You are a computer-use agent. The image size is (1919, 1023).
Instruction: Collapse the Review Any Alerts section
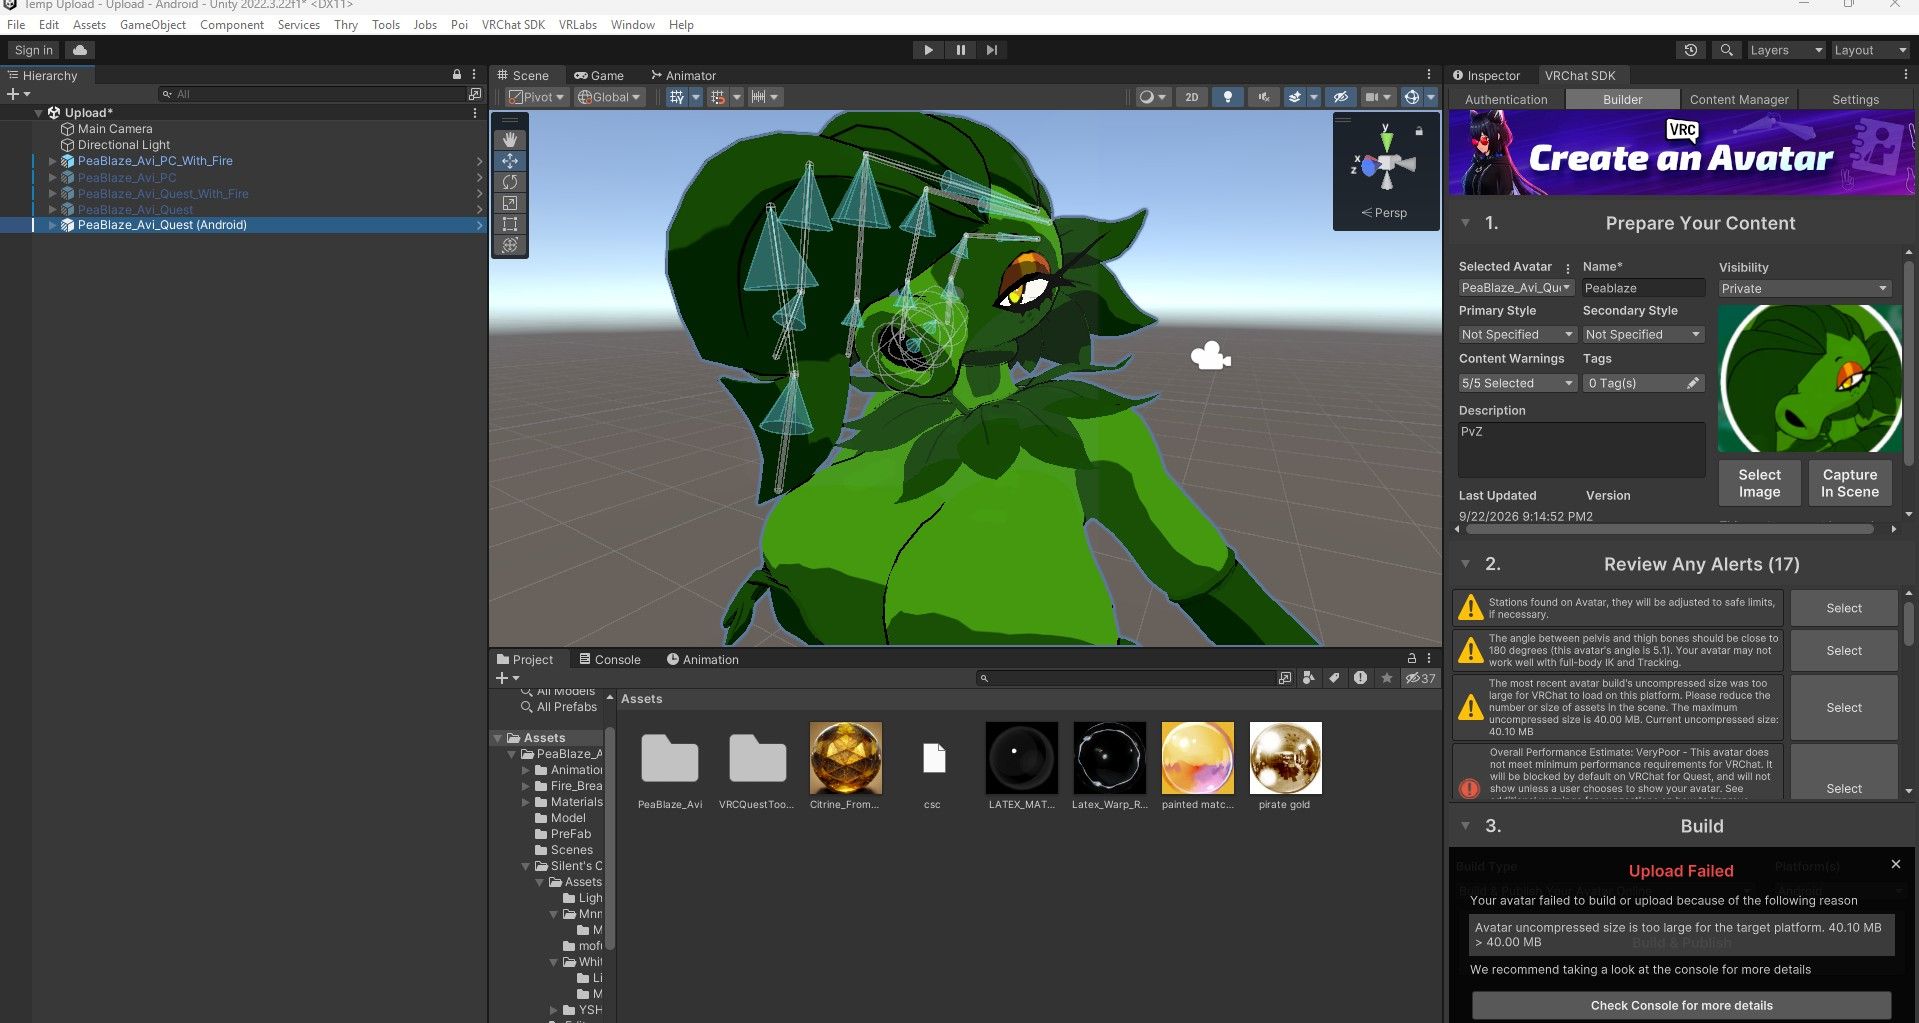pyautogui.click(x=1465, y=564)
